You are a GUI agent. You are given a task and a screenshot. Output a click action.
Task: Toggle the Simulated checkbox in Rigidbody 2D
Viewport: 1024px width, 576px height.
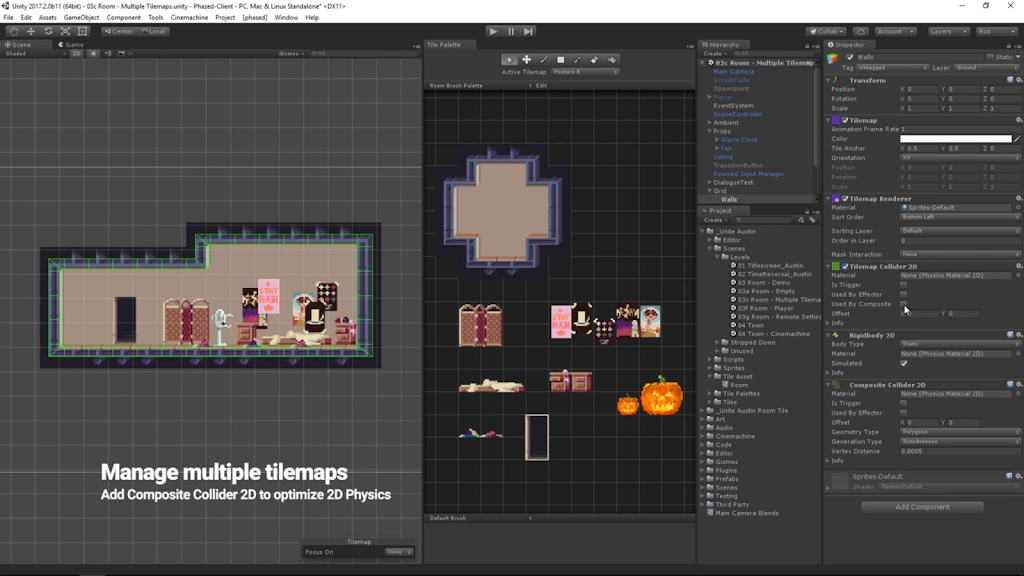click(x=903, y=363)
